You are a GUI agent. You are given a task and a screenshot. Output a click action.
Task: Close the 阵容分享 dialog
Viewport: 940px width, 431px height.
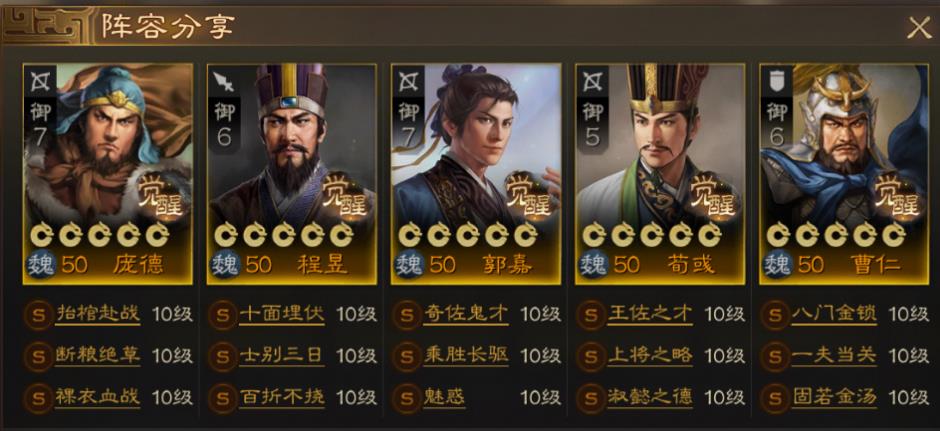918,28
